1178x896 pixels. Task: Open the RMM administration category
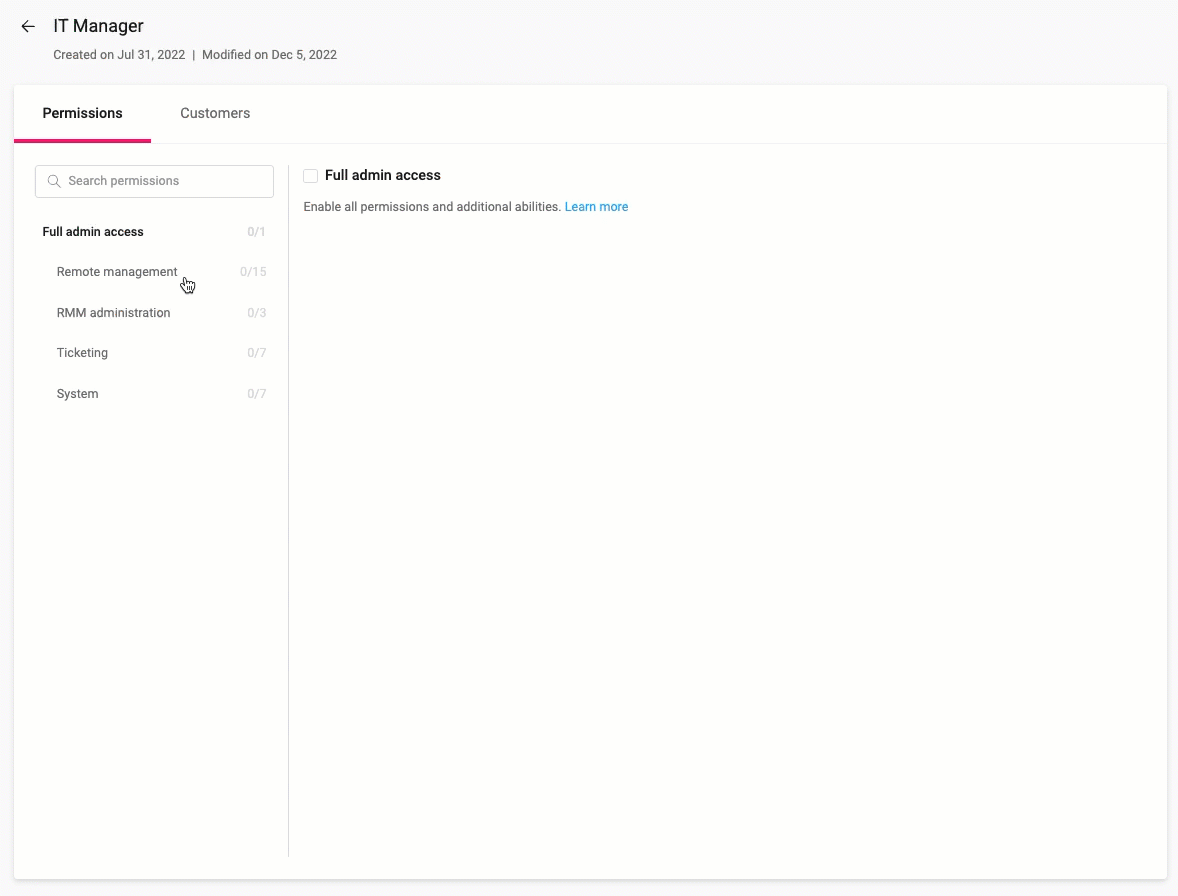(x=113, y=313)
